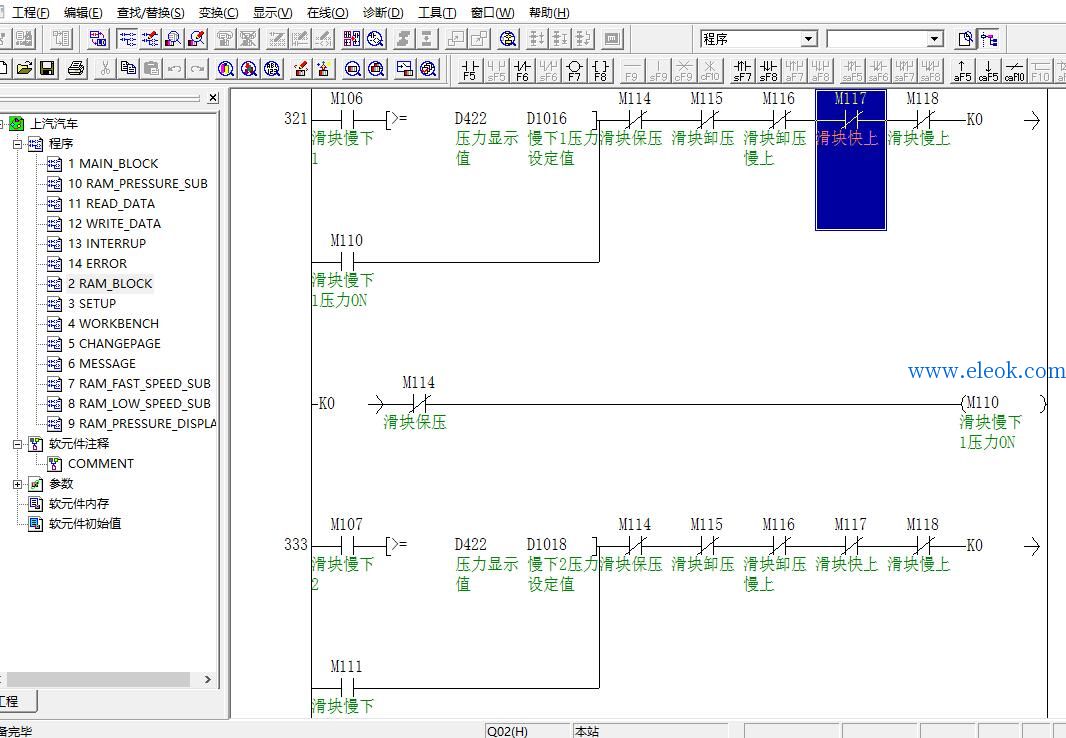Click the ladder search magnifier beside grid icon
The image size is (1066, 738).
click(375, 38)
